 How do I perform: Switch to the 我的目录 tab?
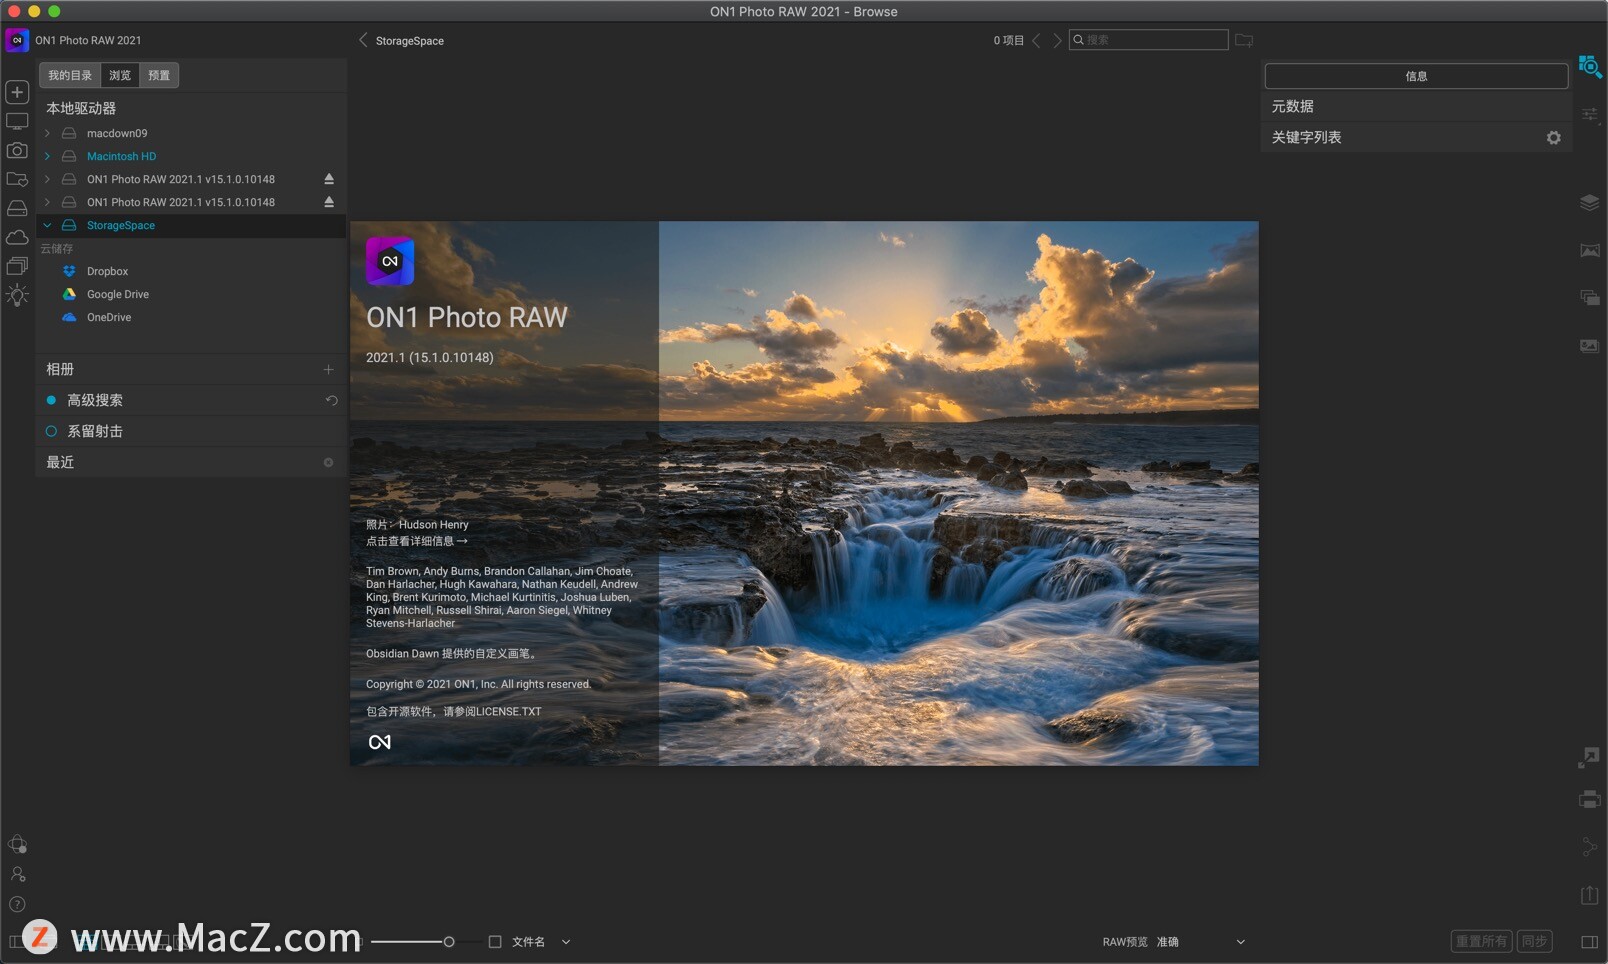pyautogui.click(x=70, y=75)
